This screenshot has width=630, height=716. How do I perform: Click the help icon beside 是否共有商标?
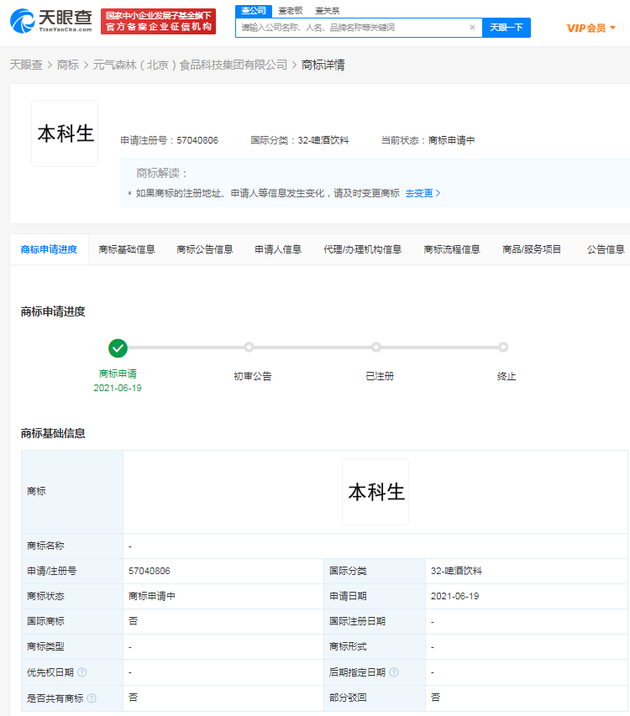[x=91, y=698]
